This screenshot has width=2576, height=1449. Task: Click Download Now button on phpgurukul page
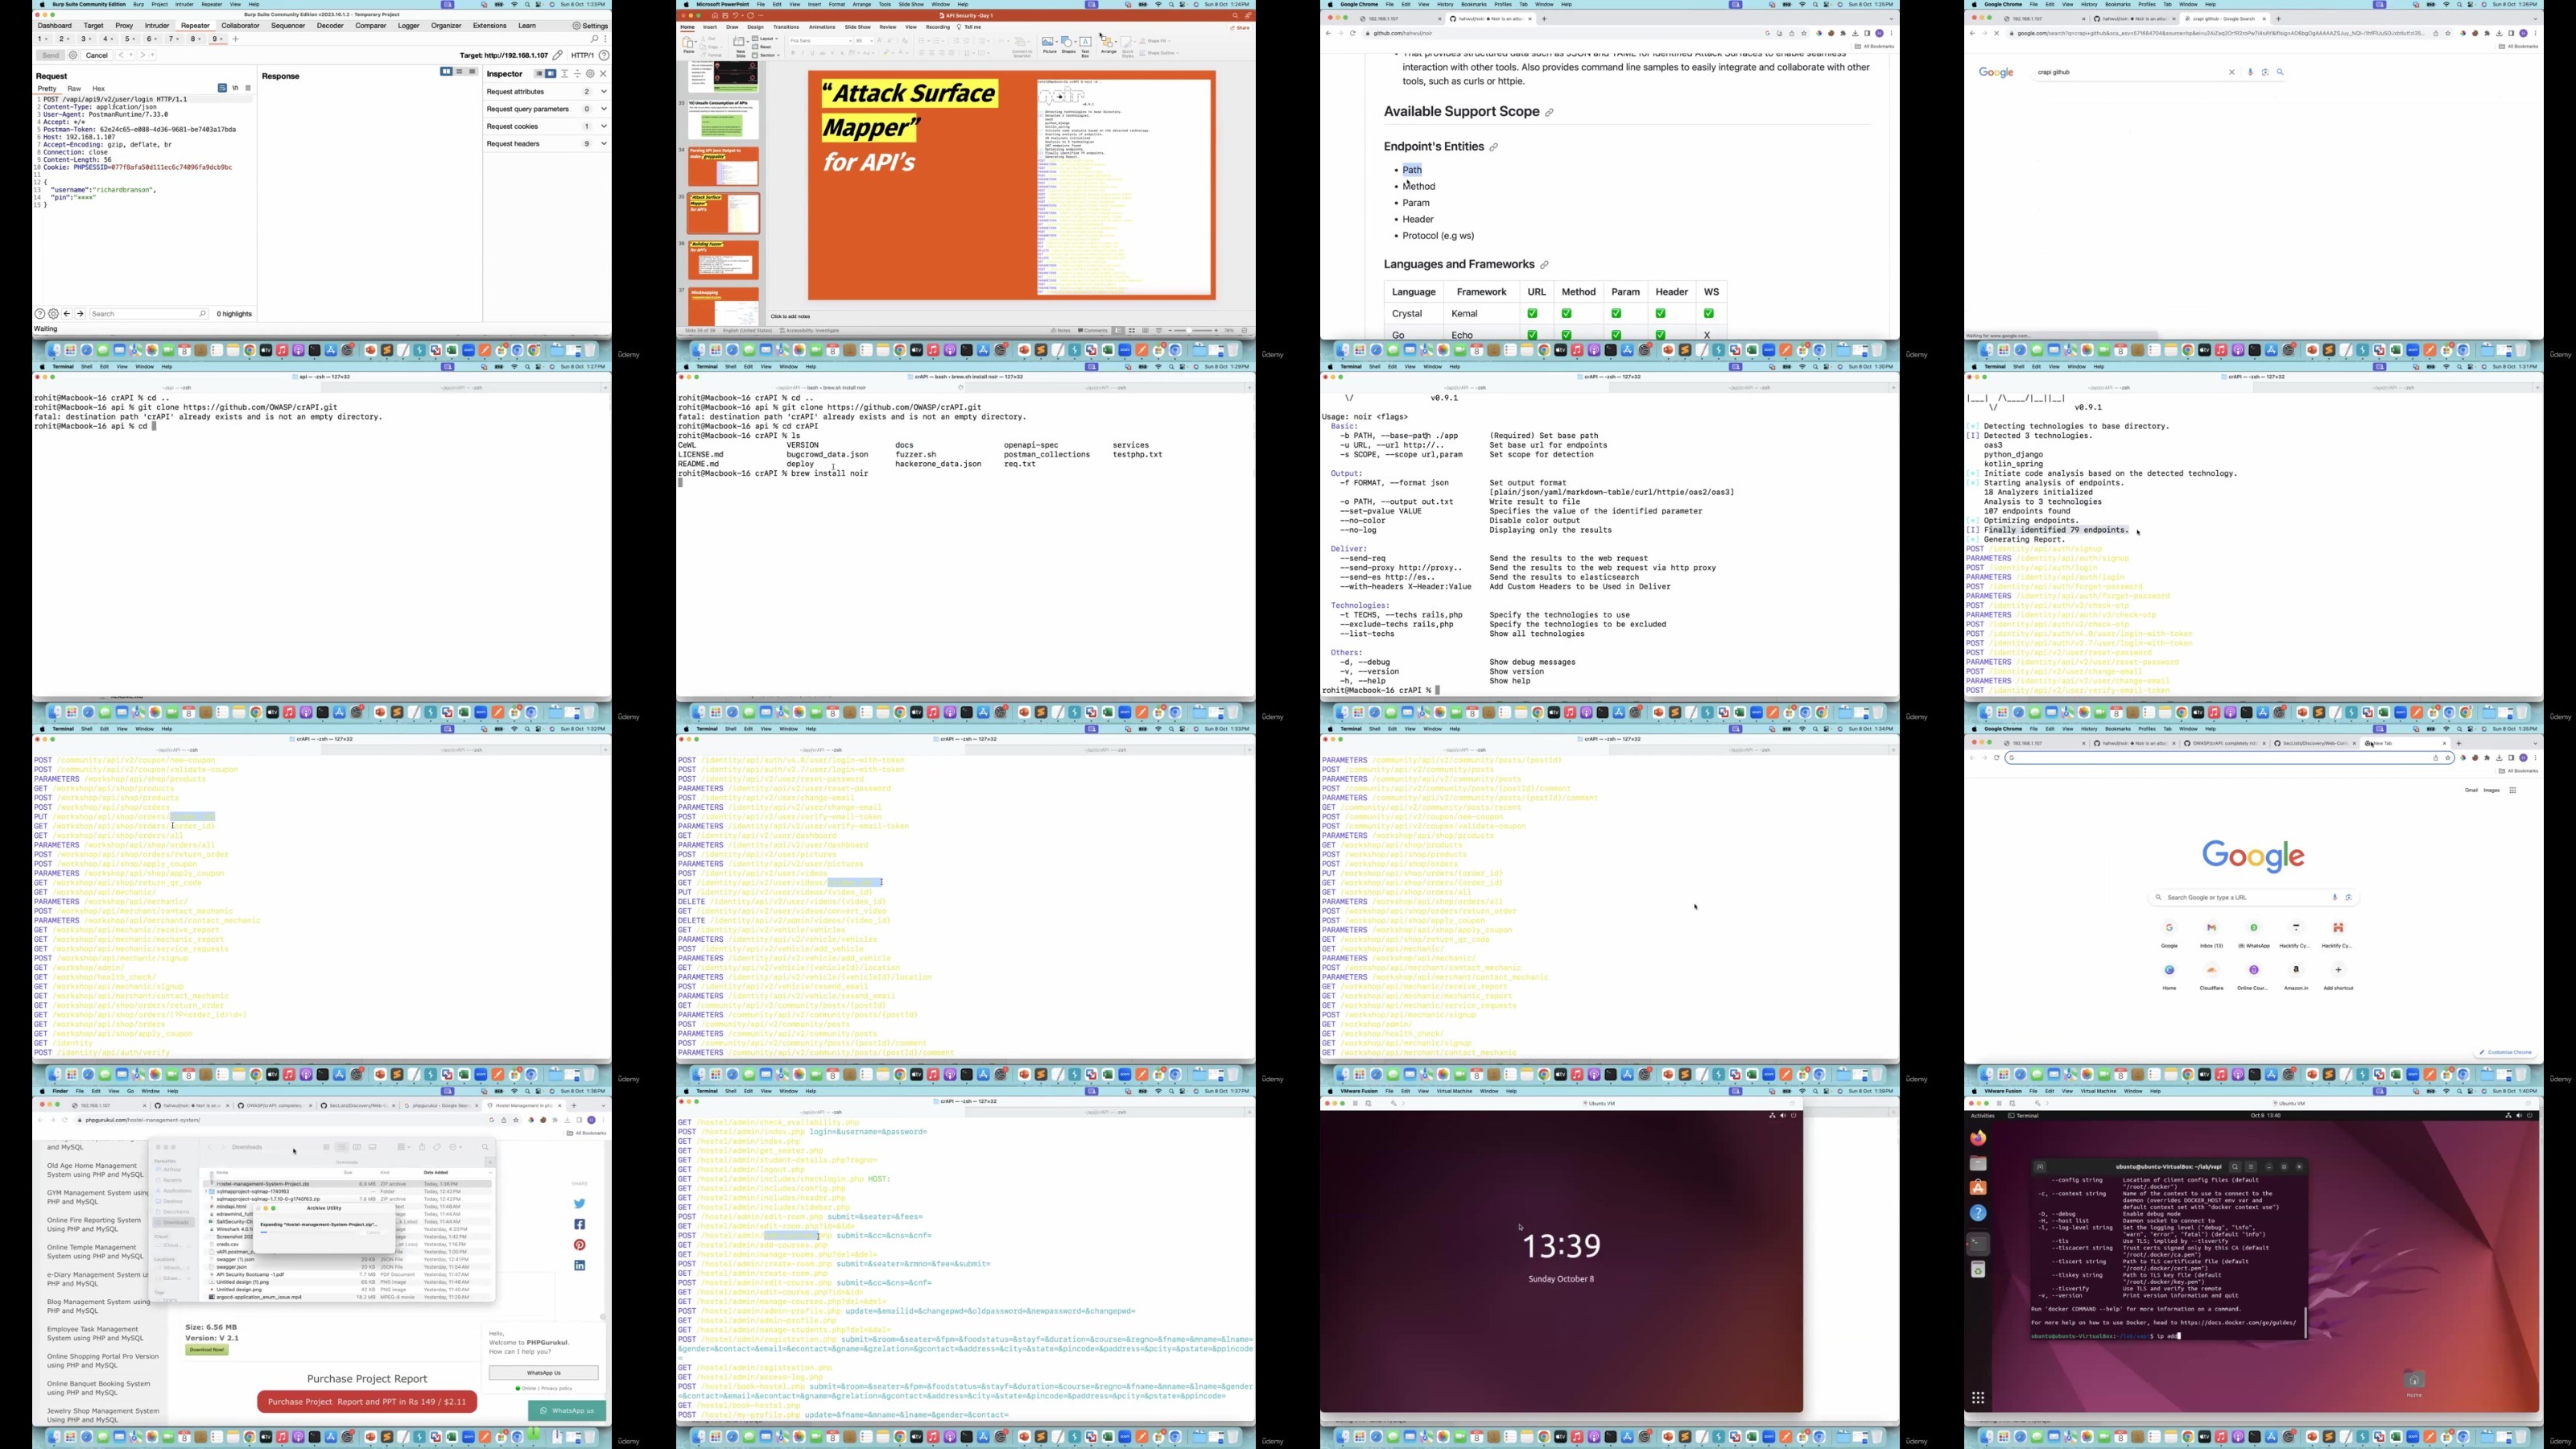(x=206, y=1349)
